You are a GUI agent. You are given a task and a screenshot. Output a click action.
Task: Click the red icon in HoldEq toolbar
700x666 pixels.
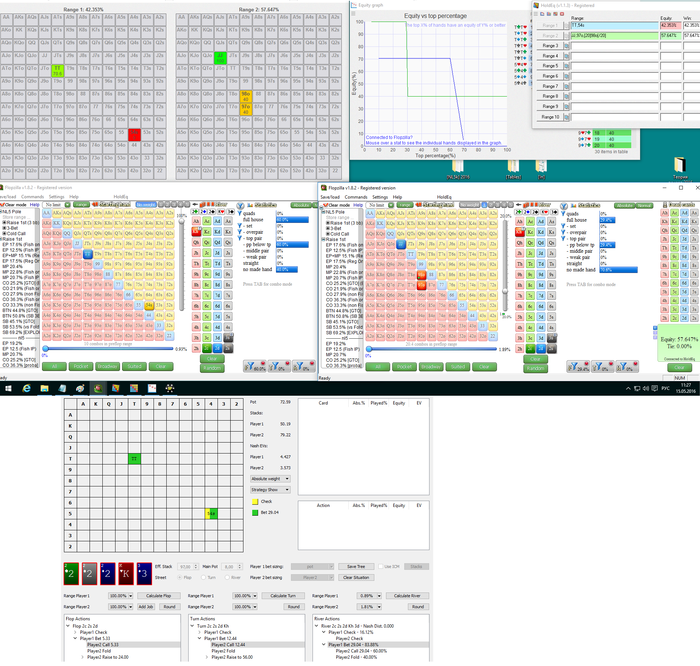(562, 14)
